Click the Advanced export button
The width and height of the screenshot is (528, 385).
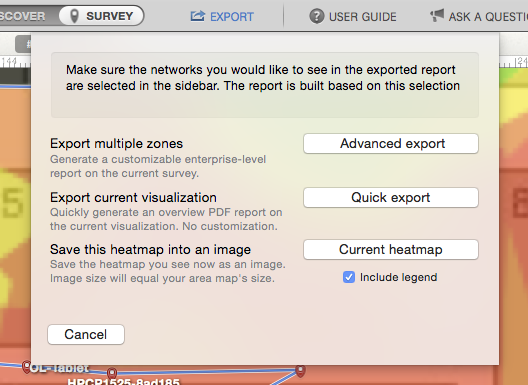click(391, 144)
